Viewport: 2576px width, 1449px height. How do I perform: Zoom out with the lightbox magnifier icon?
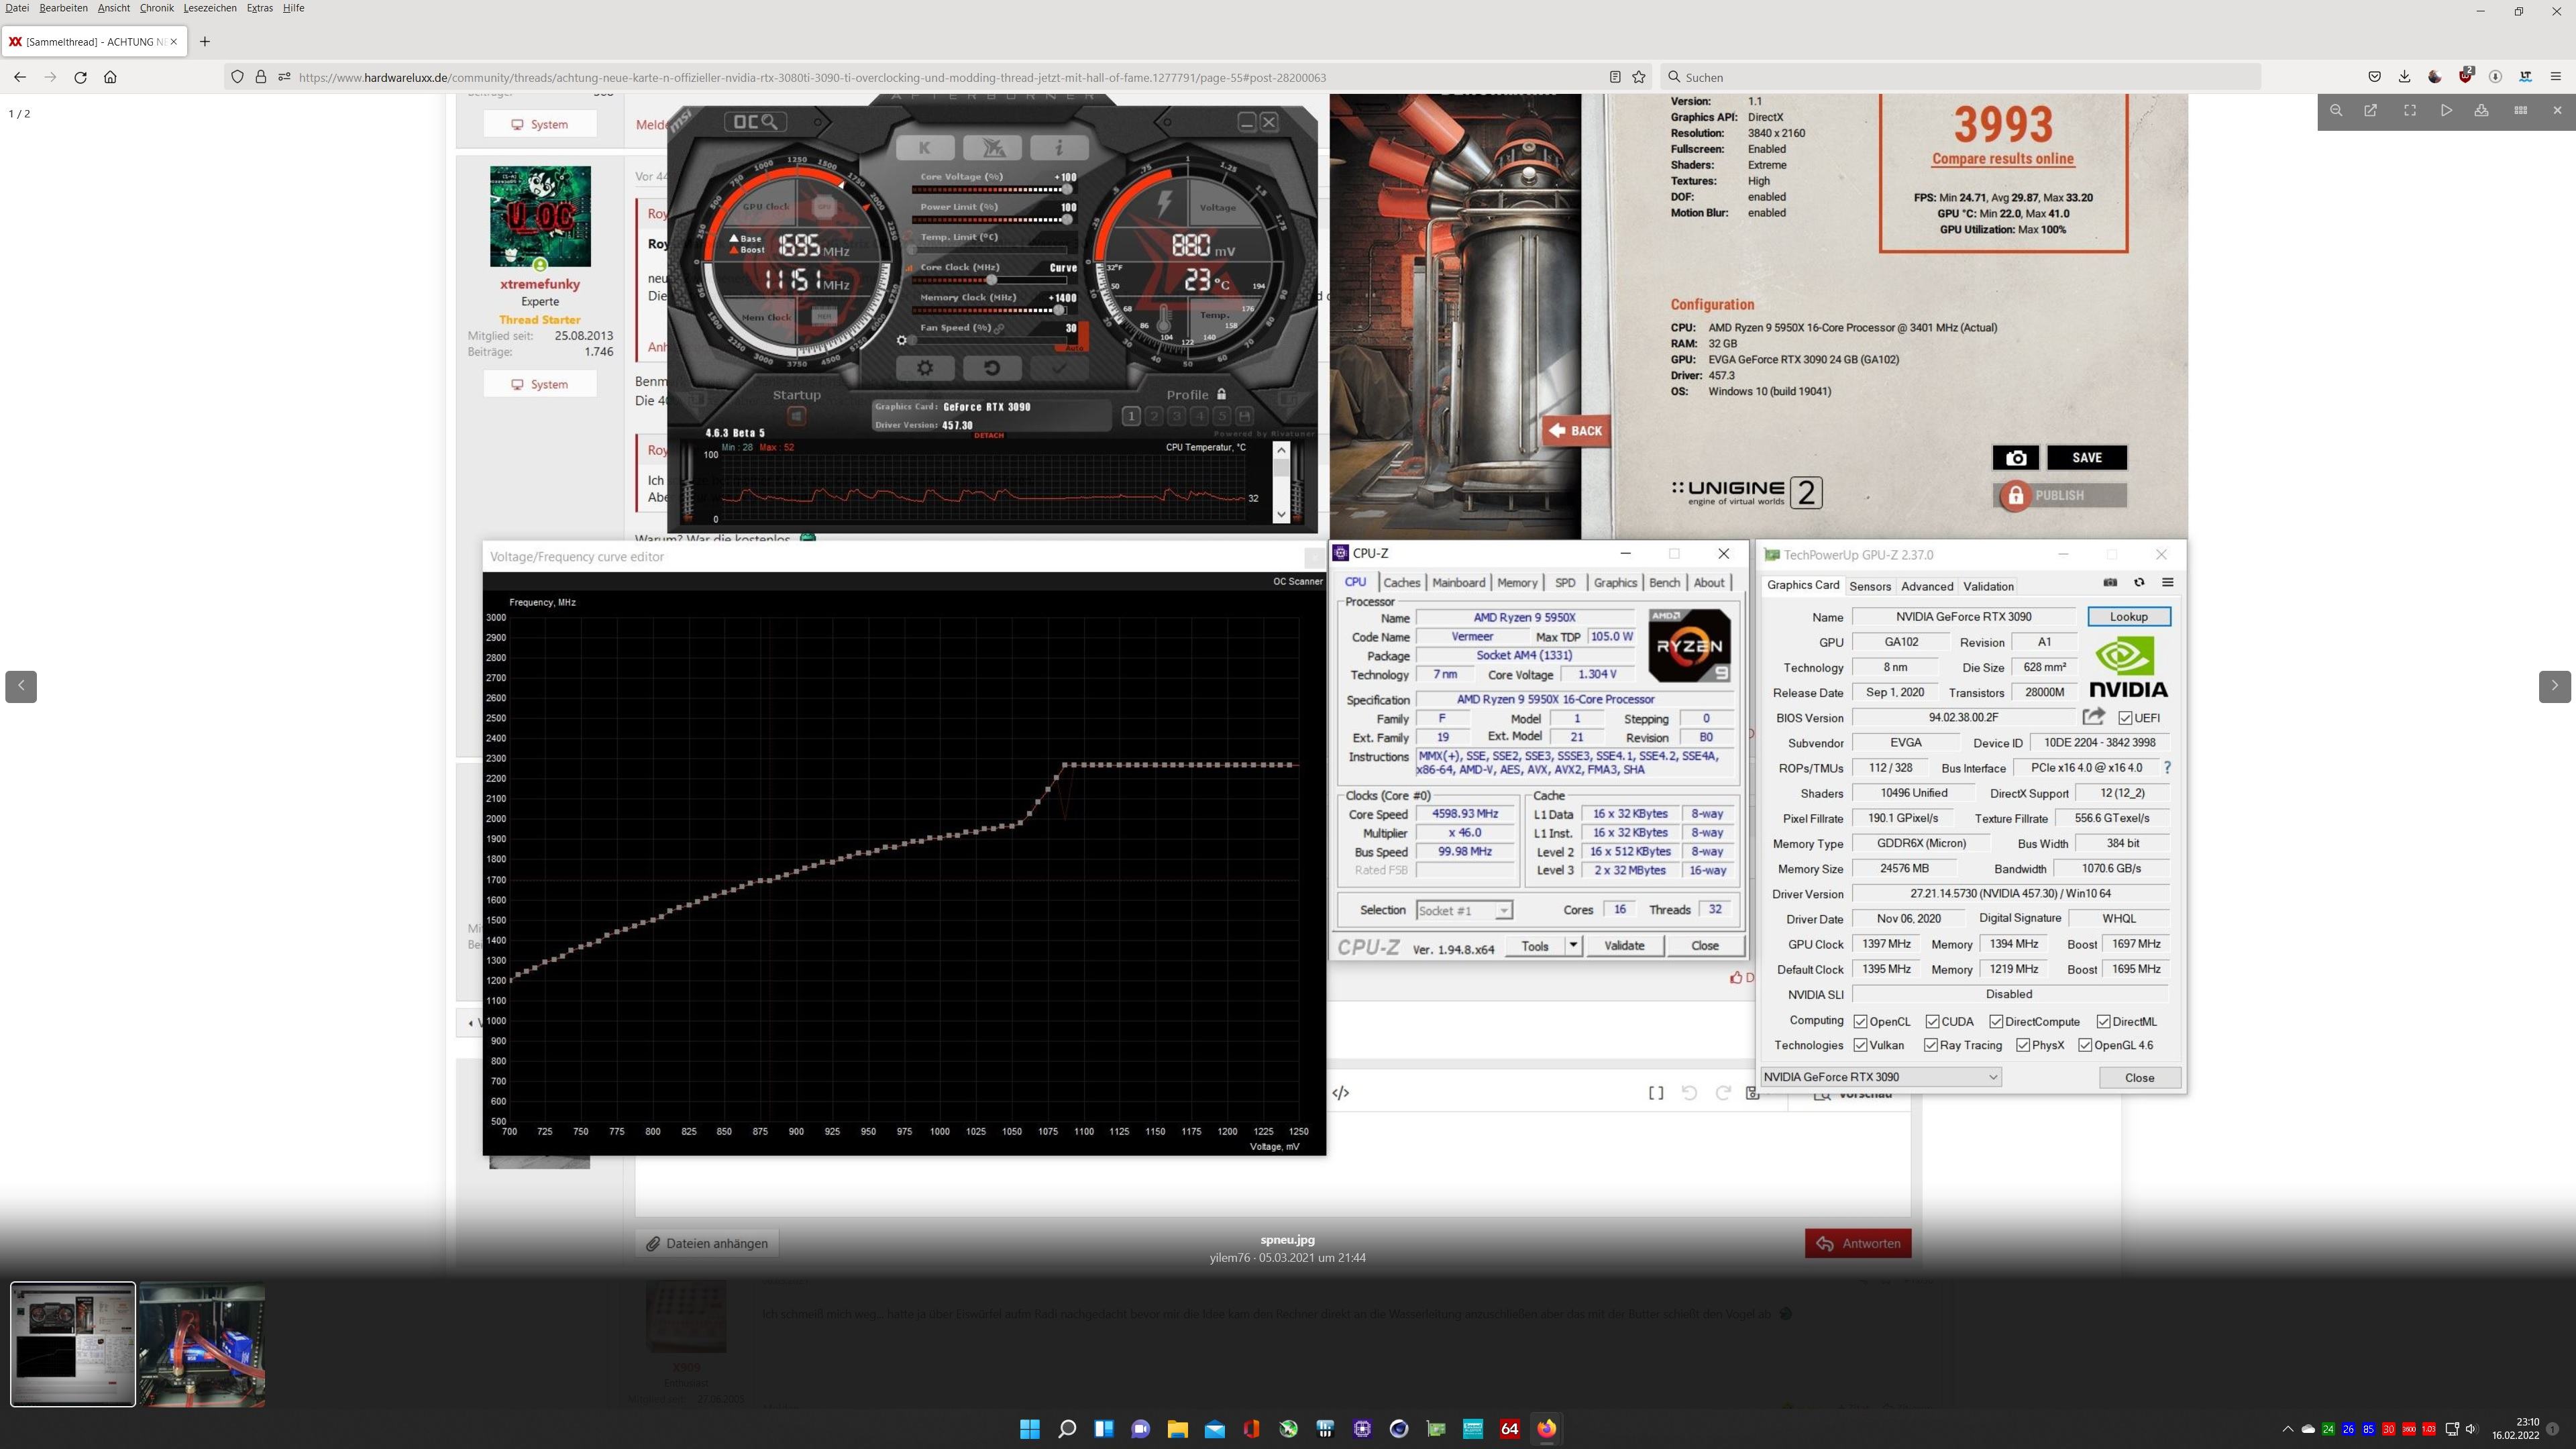click(2335, 110)
